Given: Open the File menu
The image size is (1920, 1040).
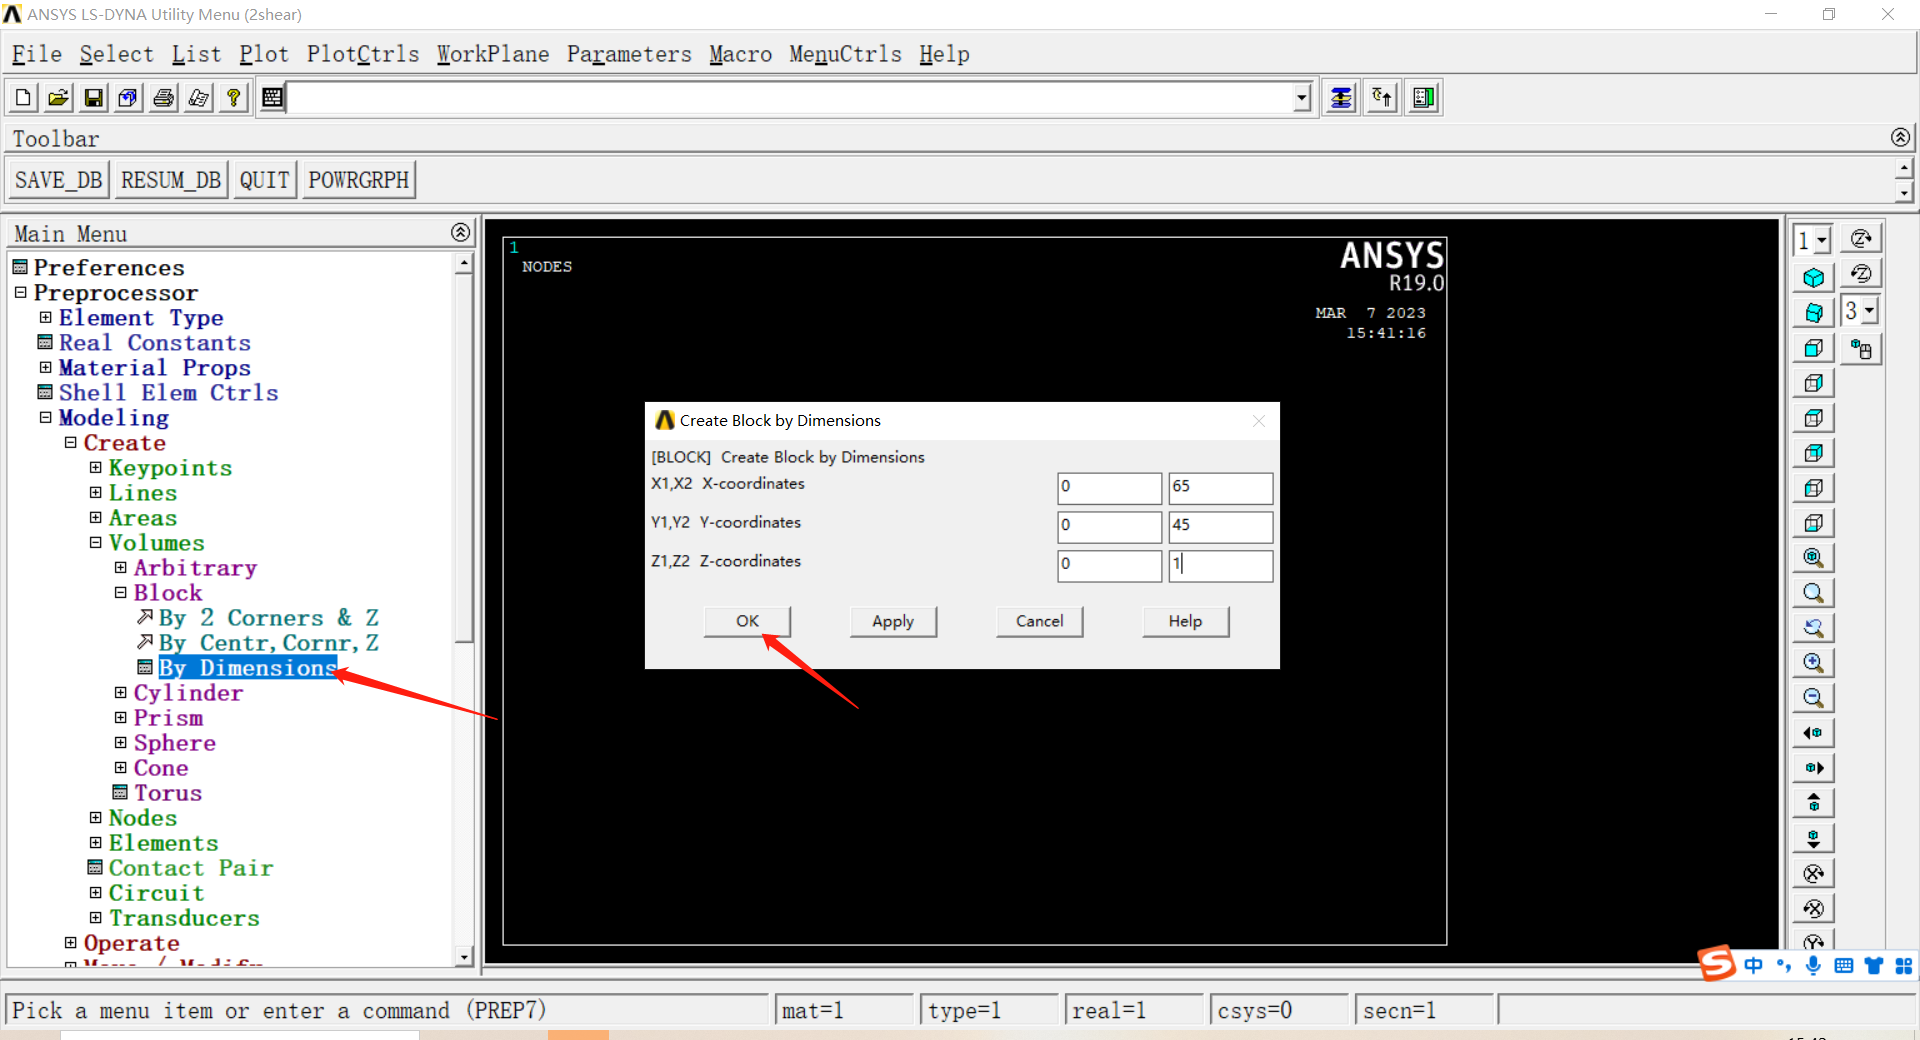Looking at the screenshot, I should (37, 54).
